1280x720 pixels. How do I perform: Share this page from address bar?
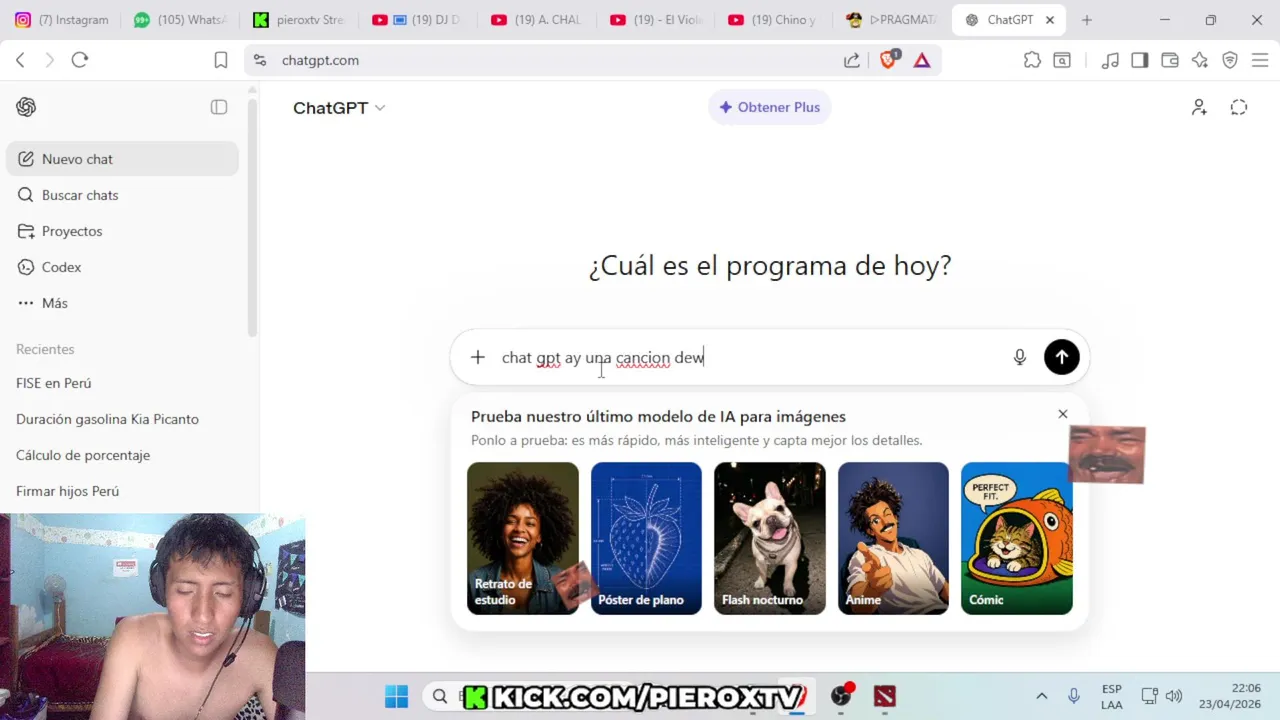pyautogui.click(x=852, y=60)
